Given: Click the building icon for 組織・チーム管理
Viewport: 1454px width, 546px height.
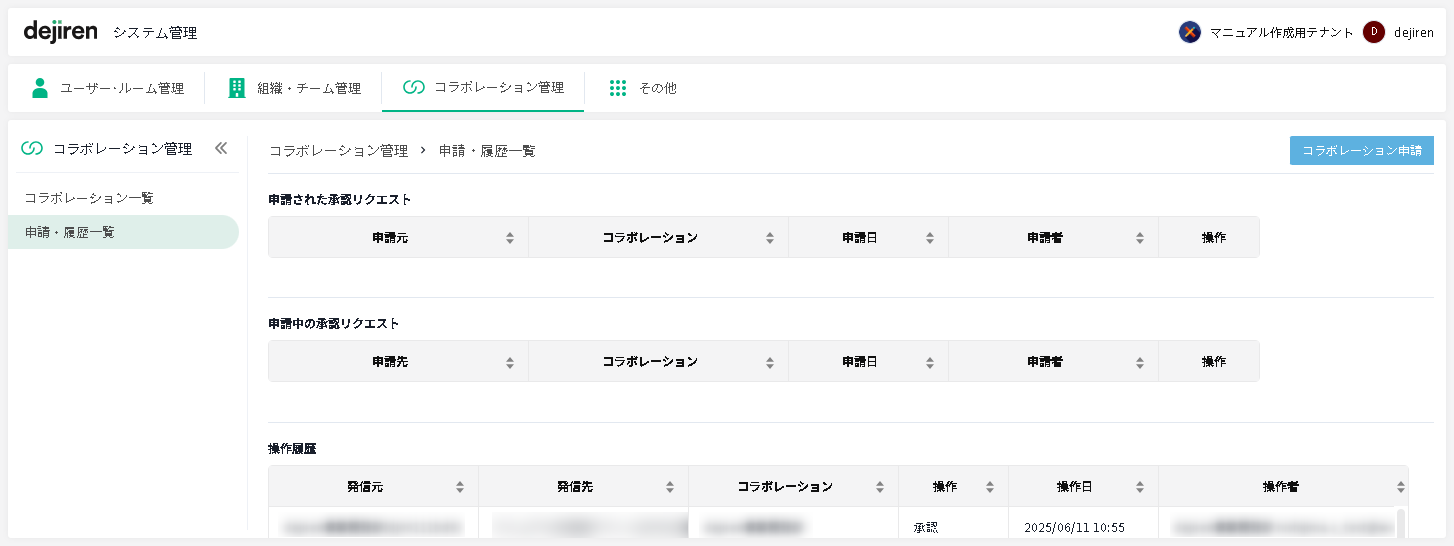Looking at the screenshot, I should click(x=237, y=88).
